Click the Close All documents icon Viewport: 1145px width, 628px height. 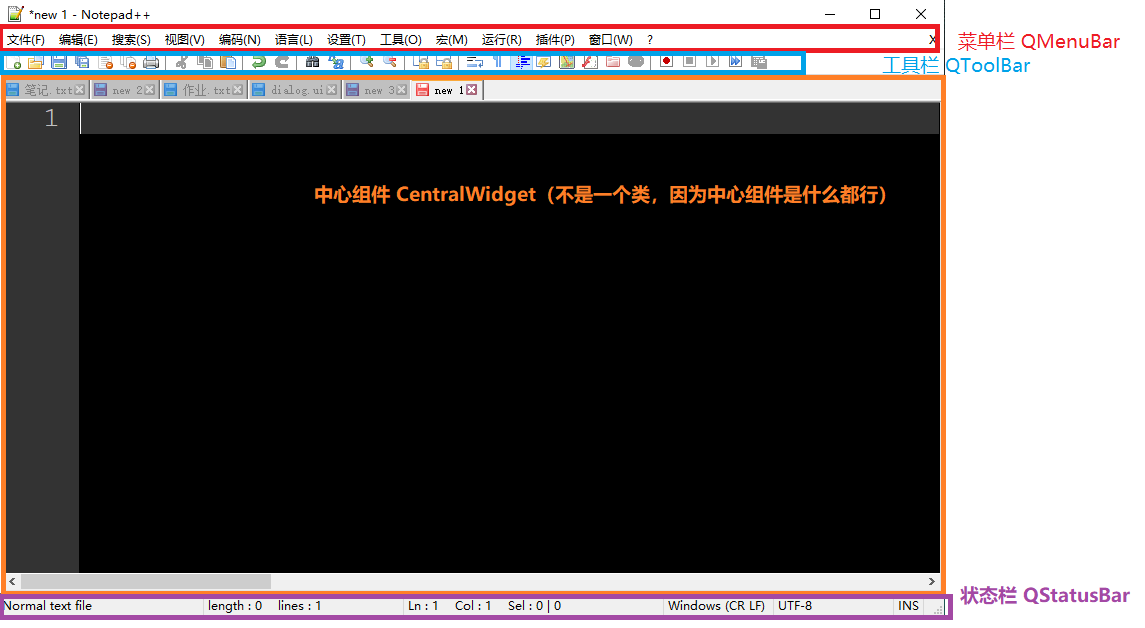point(129,63)
